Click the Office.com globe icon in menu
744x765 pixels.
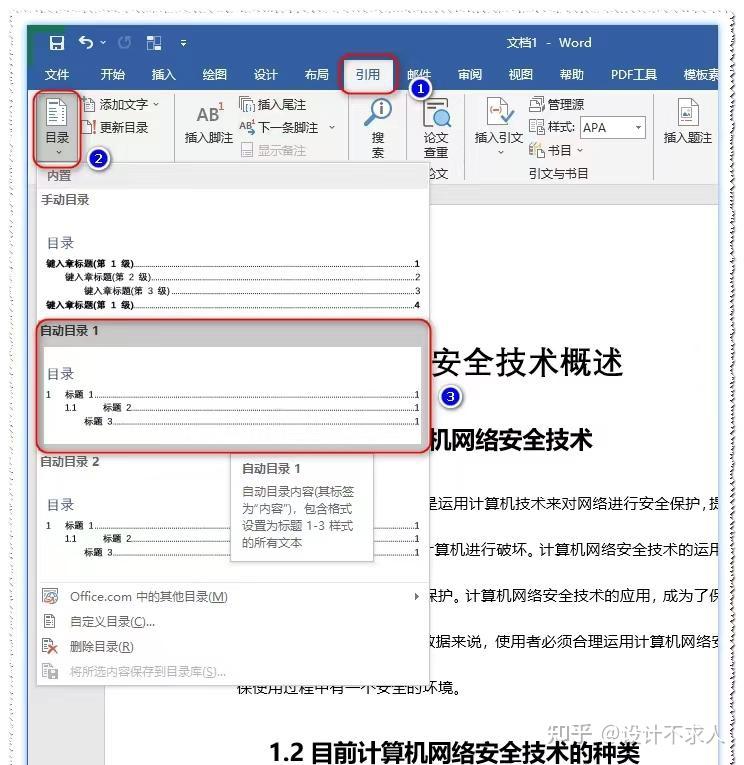point(50,596)
